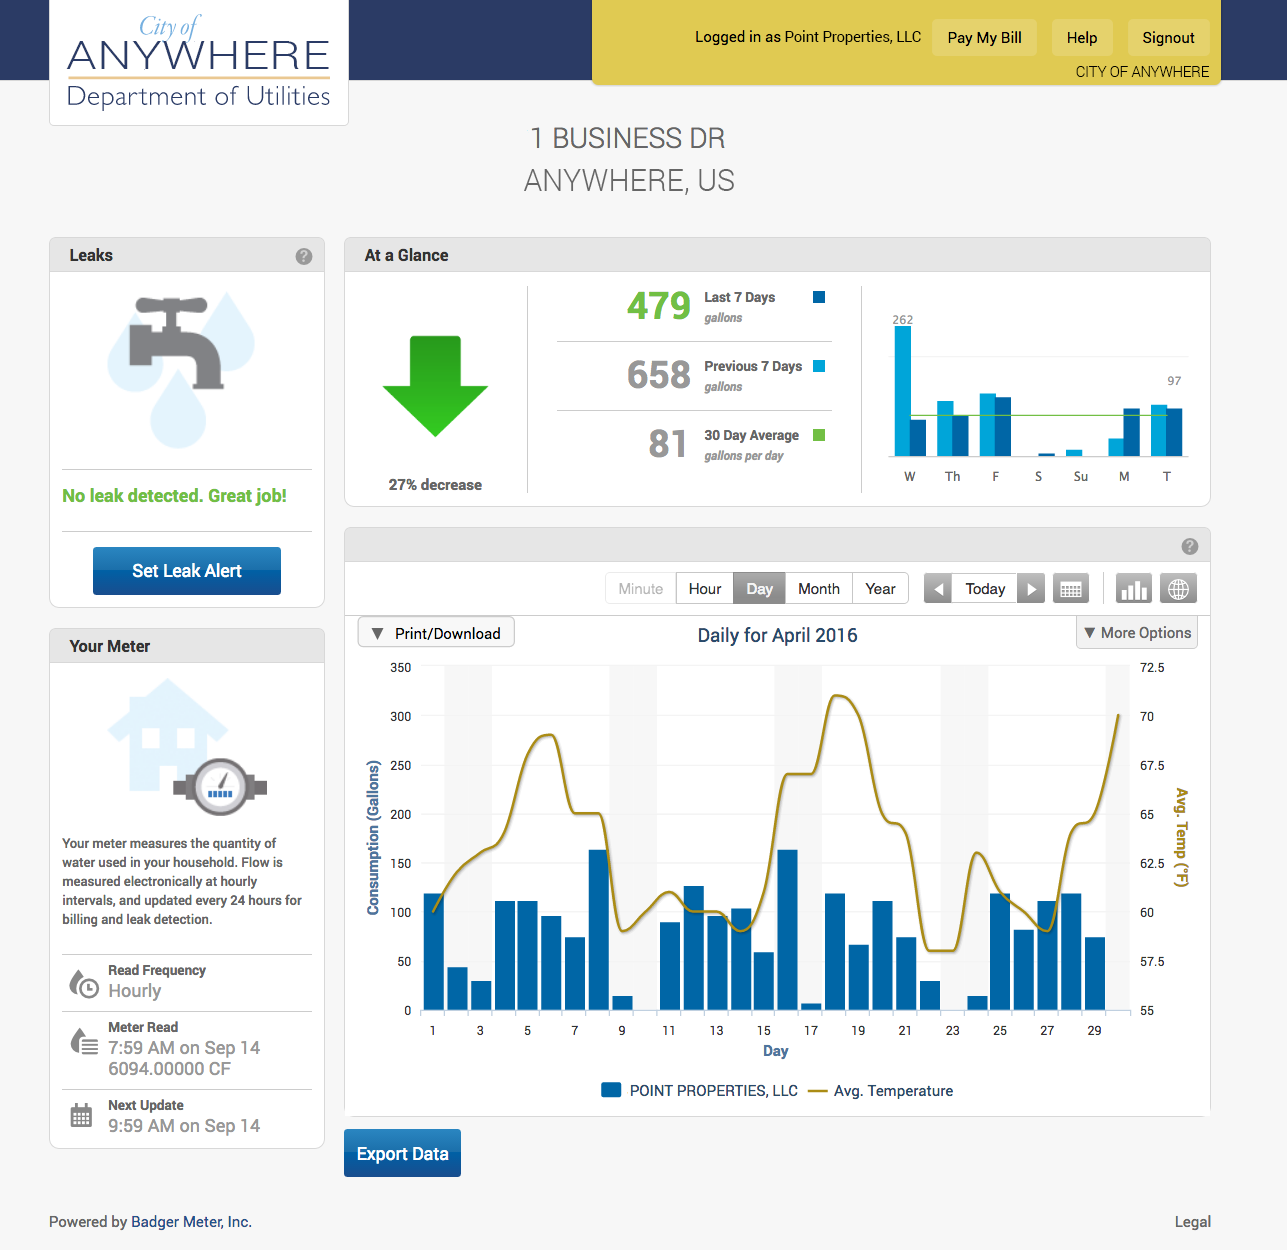Click the Last 7 Days blue swatch
Viewport: 1287px width, 1250px height.
[x=819, y=297]
